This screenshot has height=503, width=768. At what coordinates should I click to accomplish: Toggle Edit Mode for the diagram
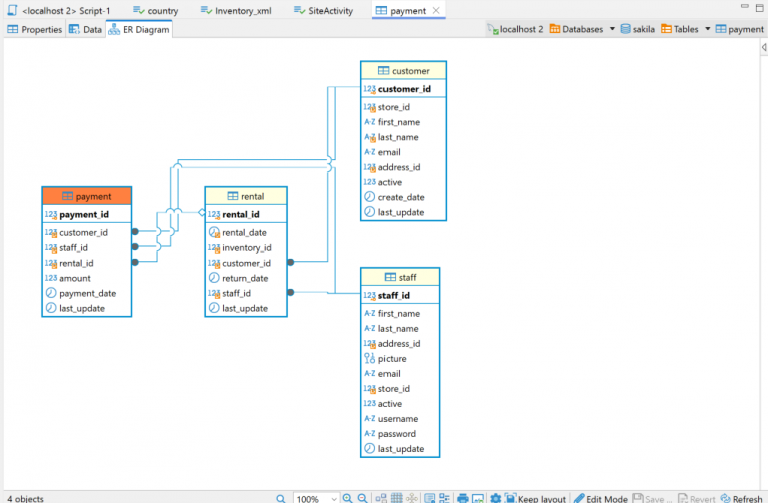[x=601, y=498]
